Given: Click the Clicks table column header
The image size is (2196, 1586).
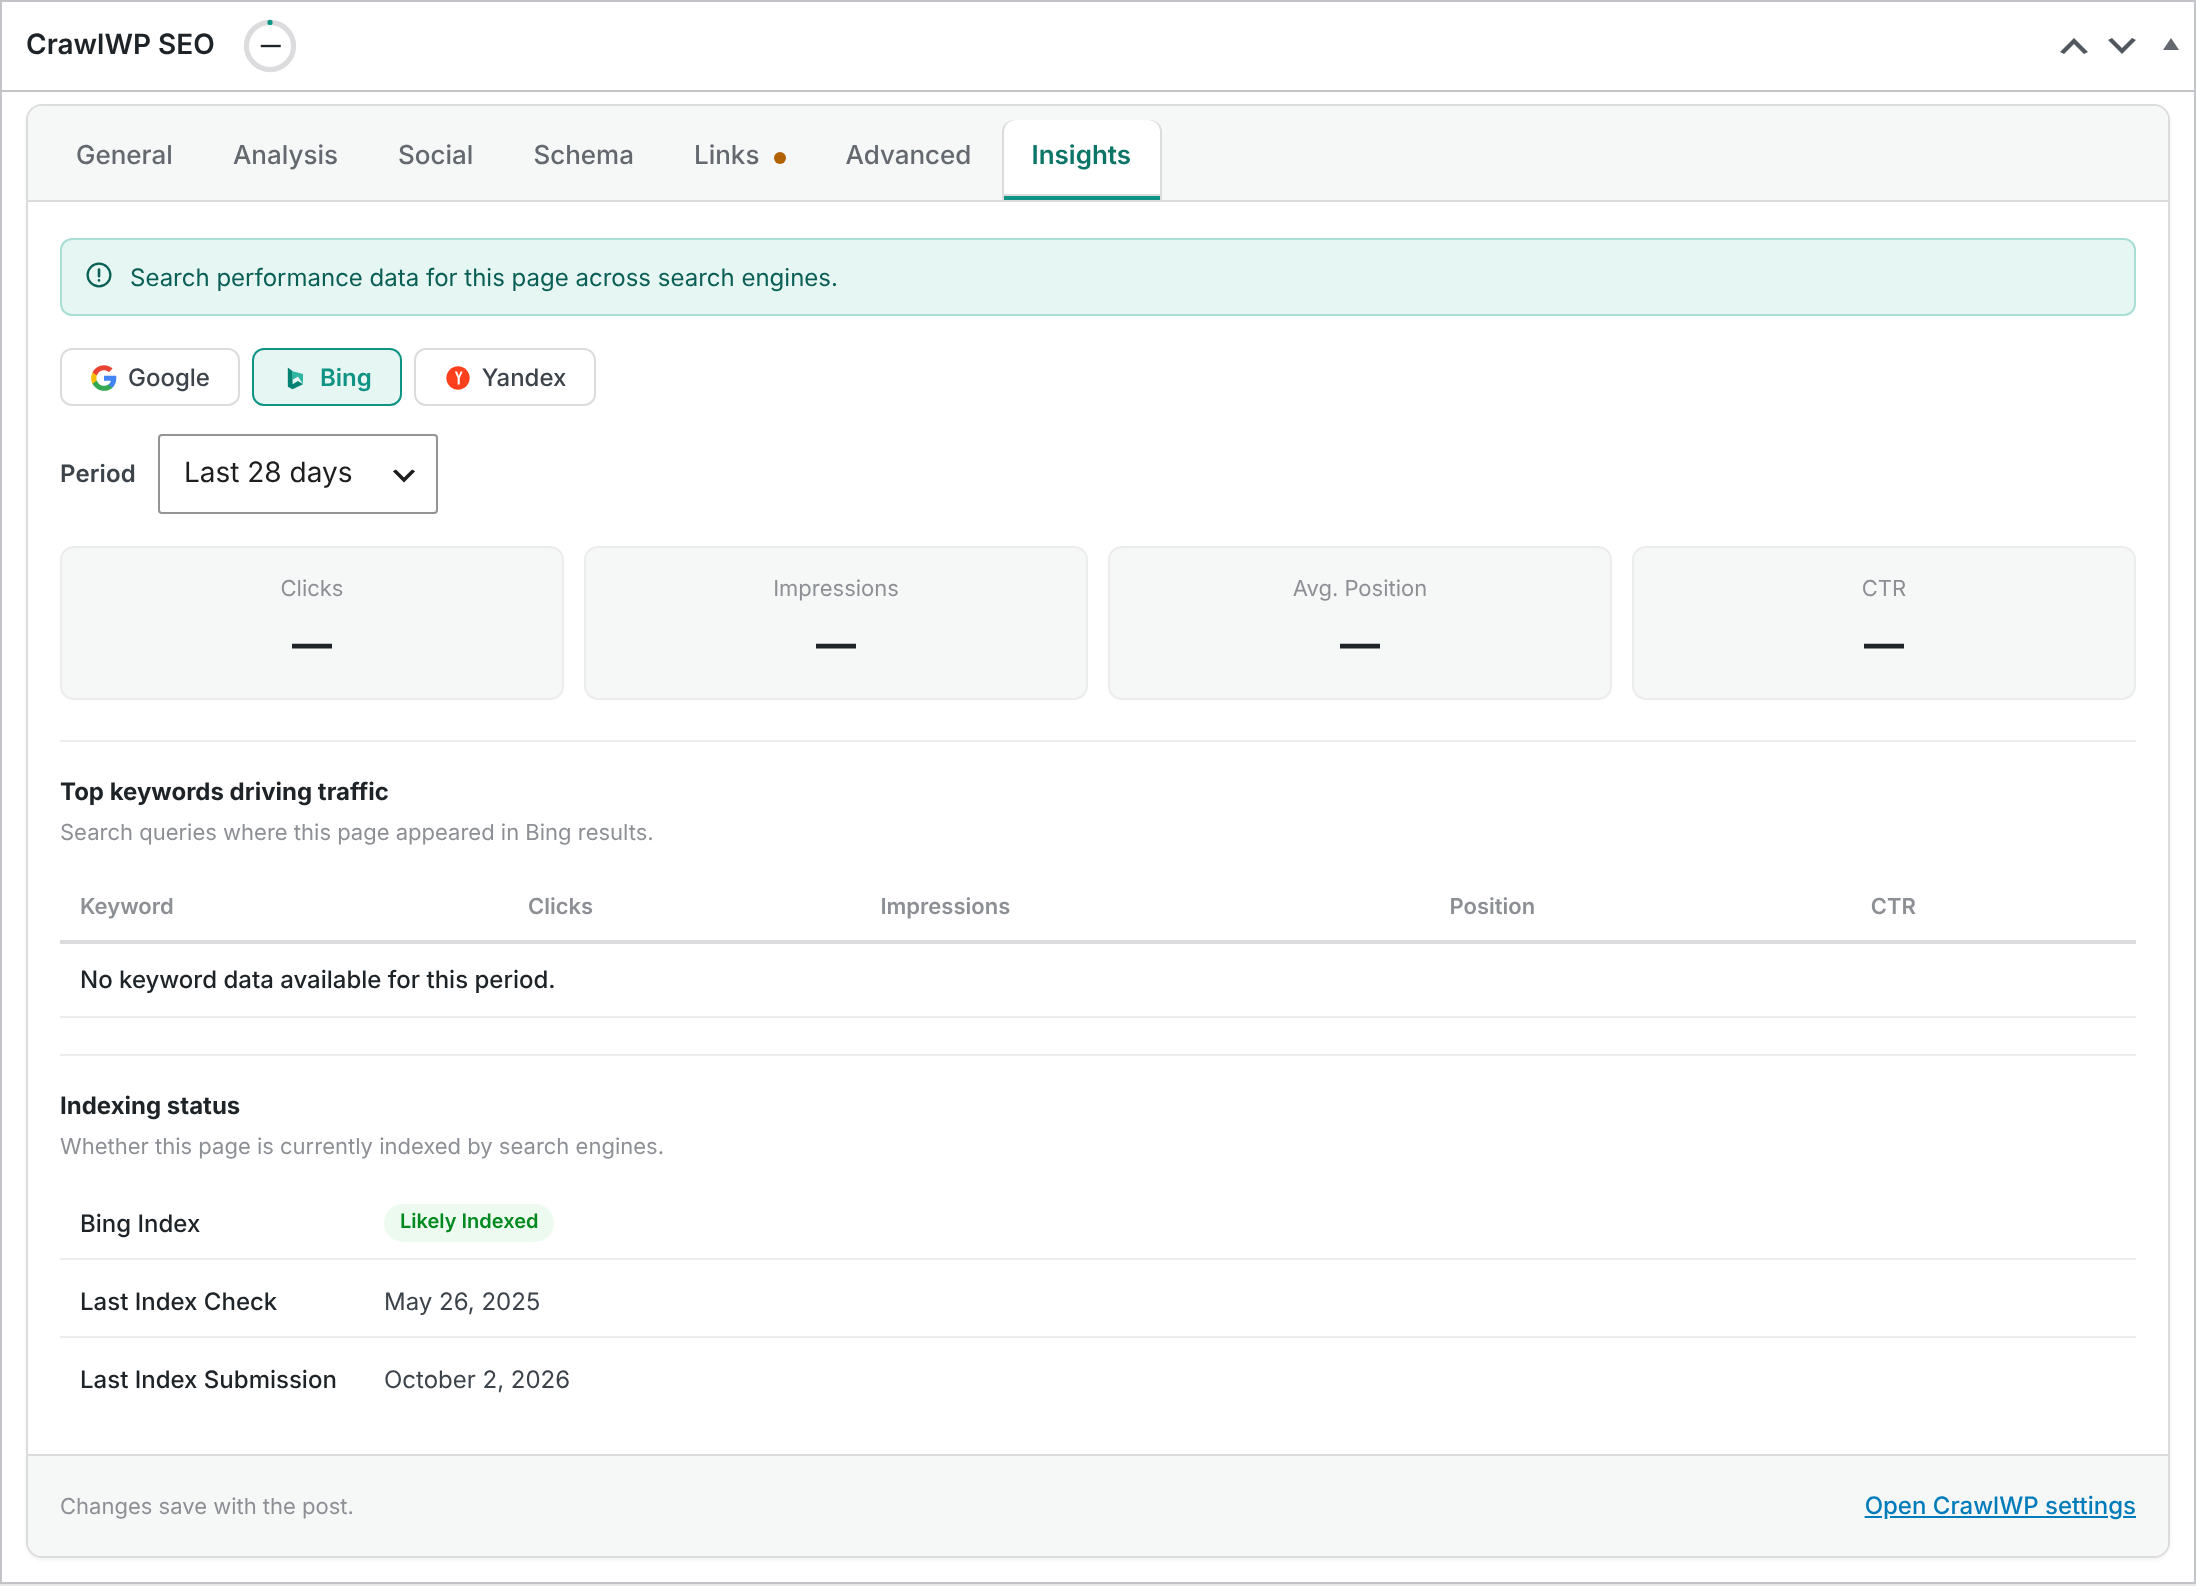Looking at the screenshot, I should (560, 906).
